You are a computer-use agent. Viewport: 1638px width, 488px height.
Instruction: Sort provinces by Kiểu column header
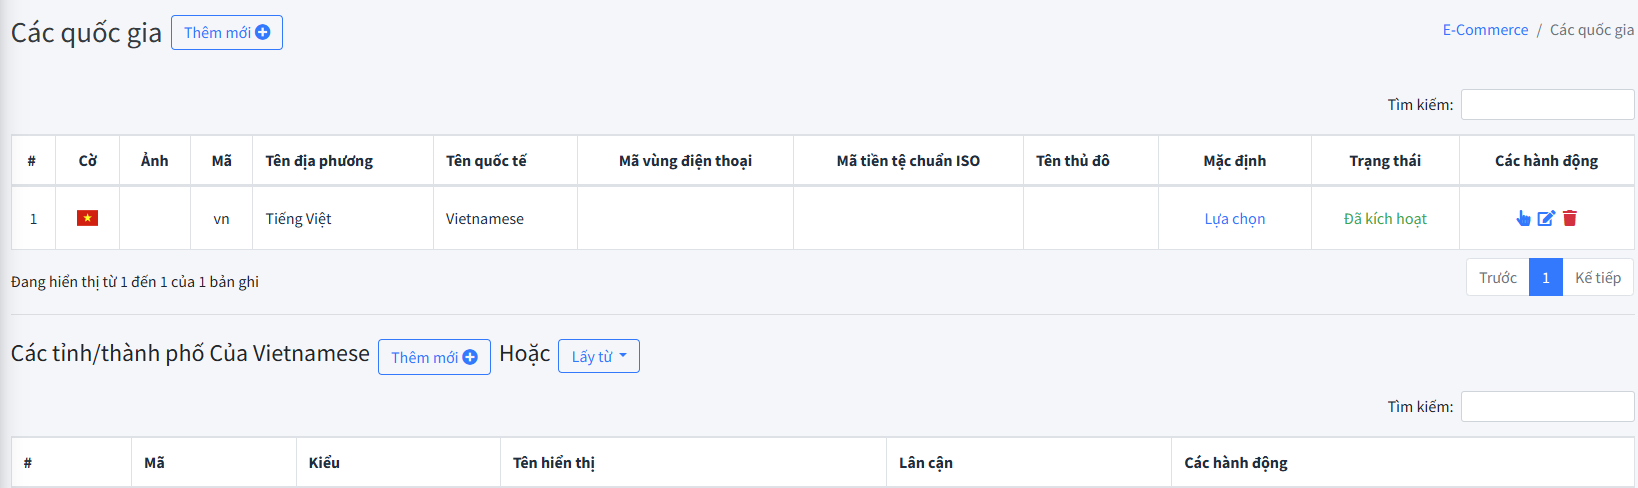pos(324,463)
